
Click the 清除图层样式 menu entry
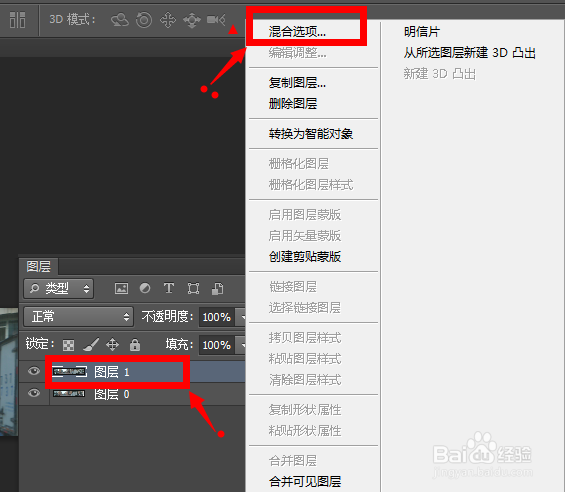click(305, 380)
